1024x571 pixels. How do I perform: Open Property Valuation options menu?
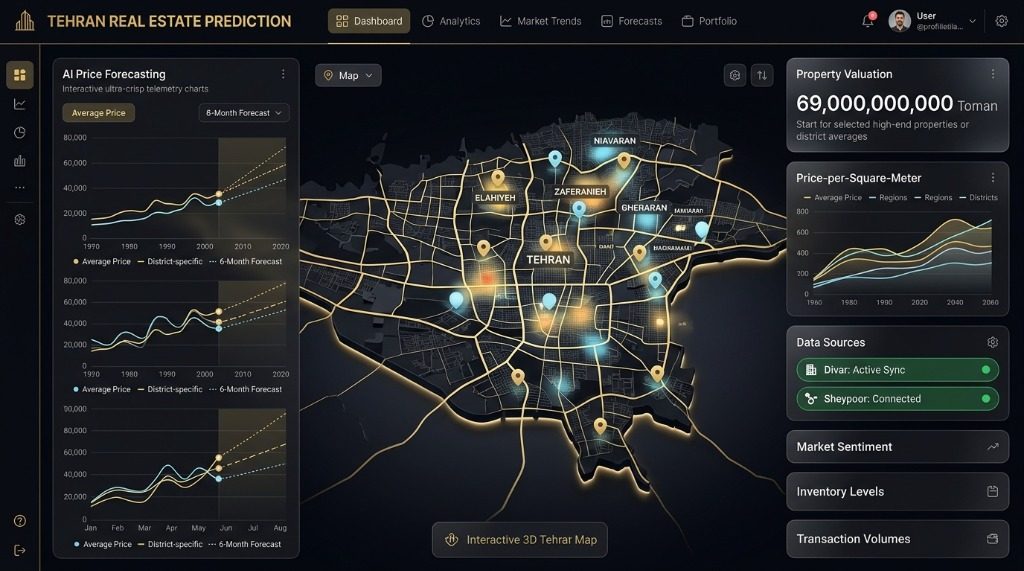[993, 74]
